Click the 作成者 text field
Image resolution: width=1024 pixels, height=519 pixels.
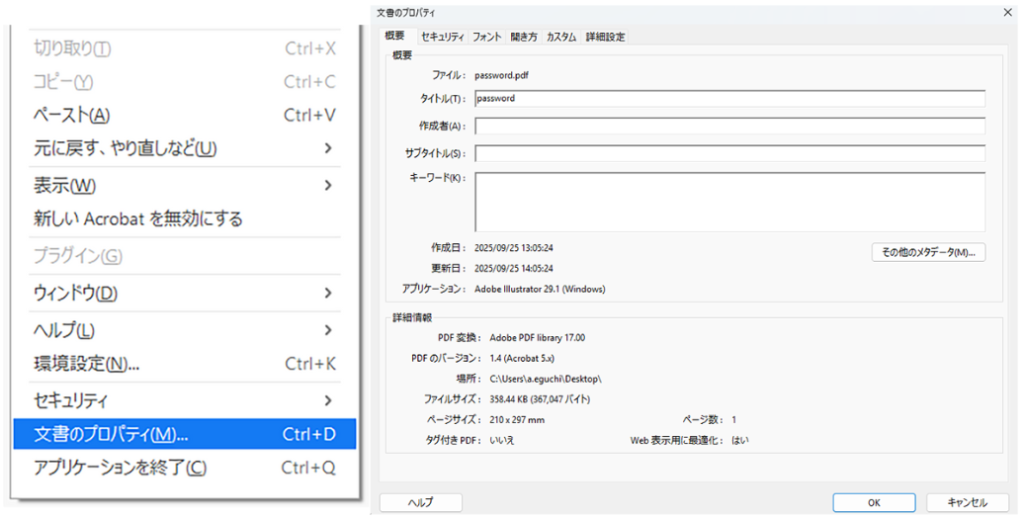730,126
